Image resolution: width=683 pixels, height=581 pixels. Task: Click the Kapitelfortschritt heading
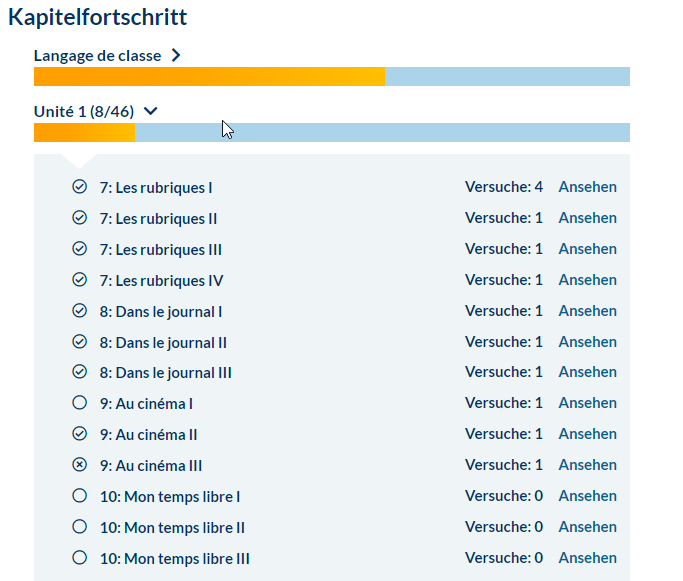[x=98, y=17]
